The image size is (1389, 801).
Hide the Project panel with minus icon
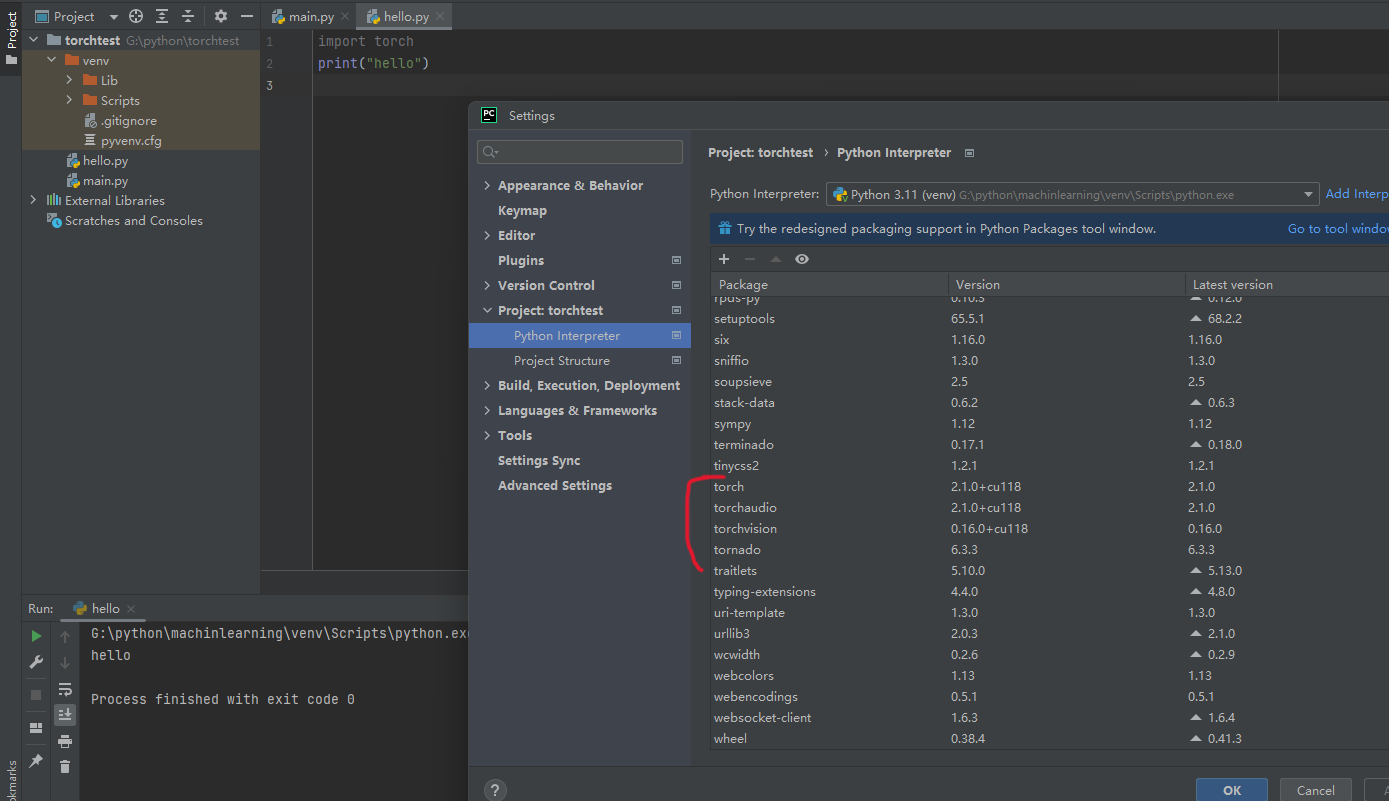tap(247, 16)
